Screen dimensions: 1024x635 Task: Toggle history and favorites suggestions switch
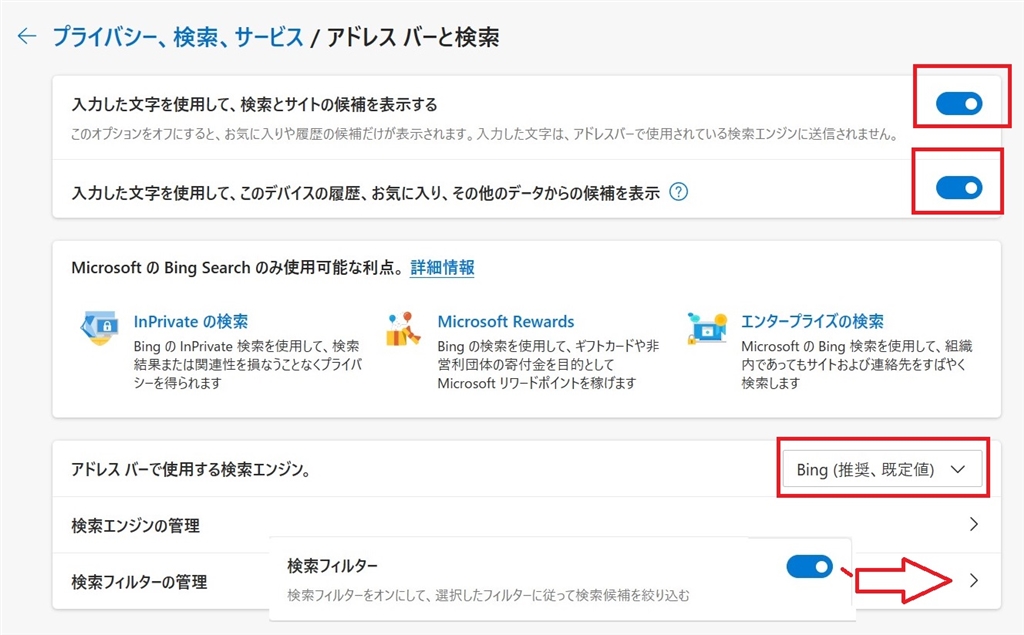click(959, 187)
